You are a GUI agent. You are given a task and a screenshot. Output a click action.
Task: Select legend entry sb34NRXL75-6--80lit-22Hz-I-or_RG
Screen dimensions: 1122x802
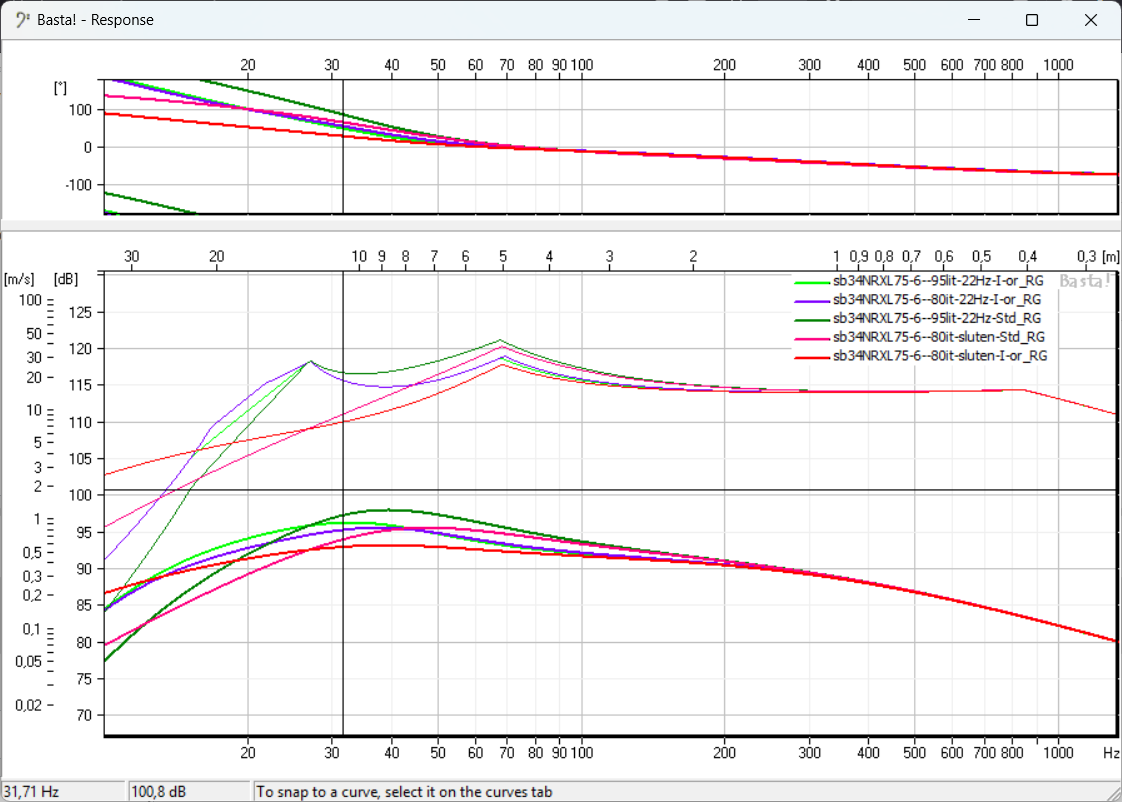point(938,299)
